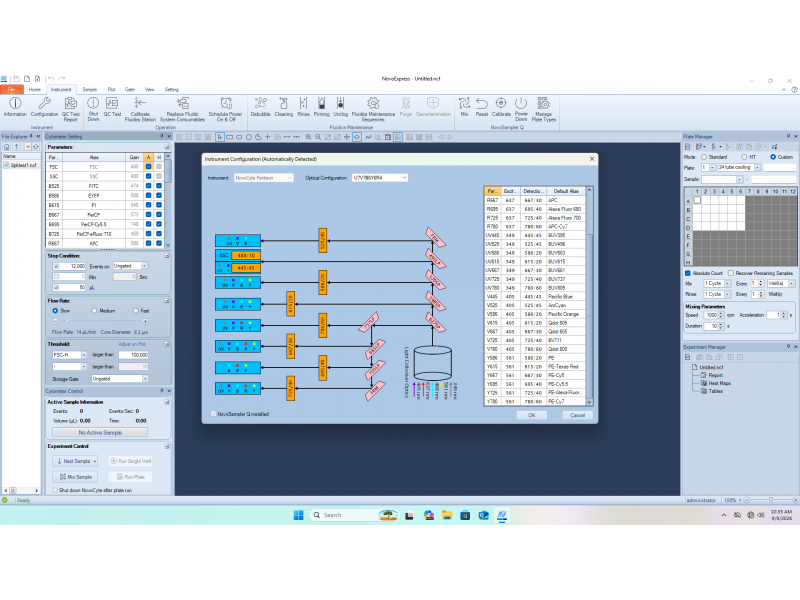Open Fluidics Maintenance Sequences
800x600 pixels.
[373, 109]
